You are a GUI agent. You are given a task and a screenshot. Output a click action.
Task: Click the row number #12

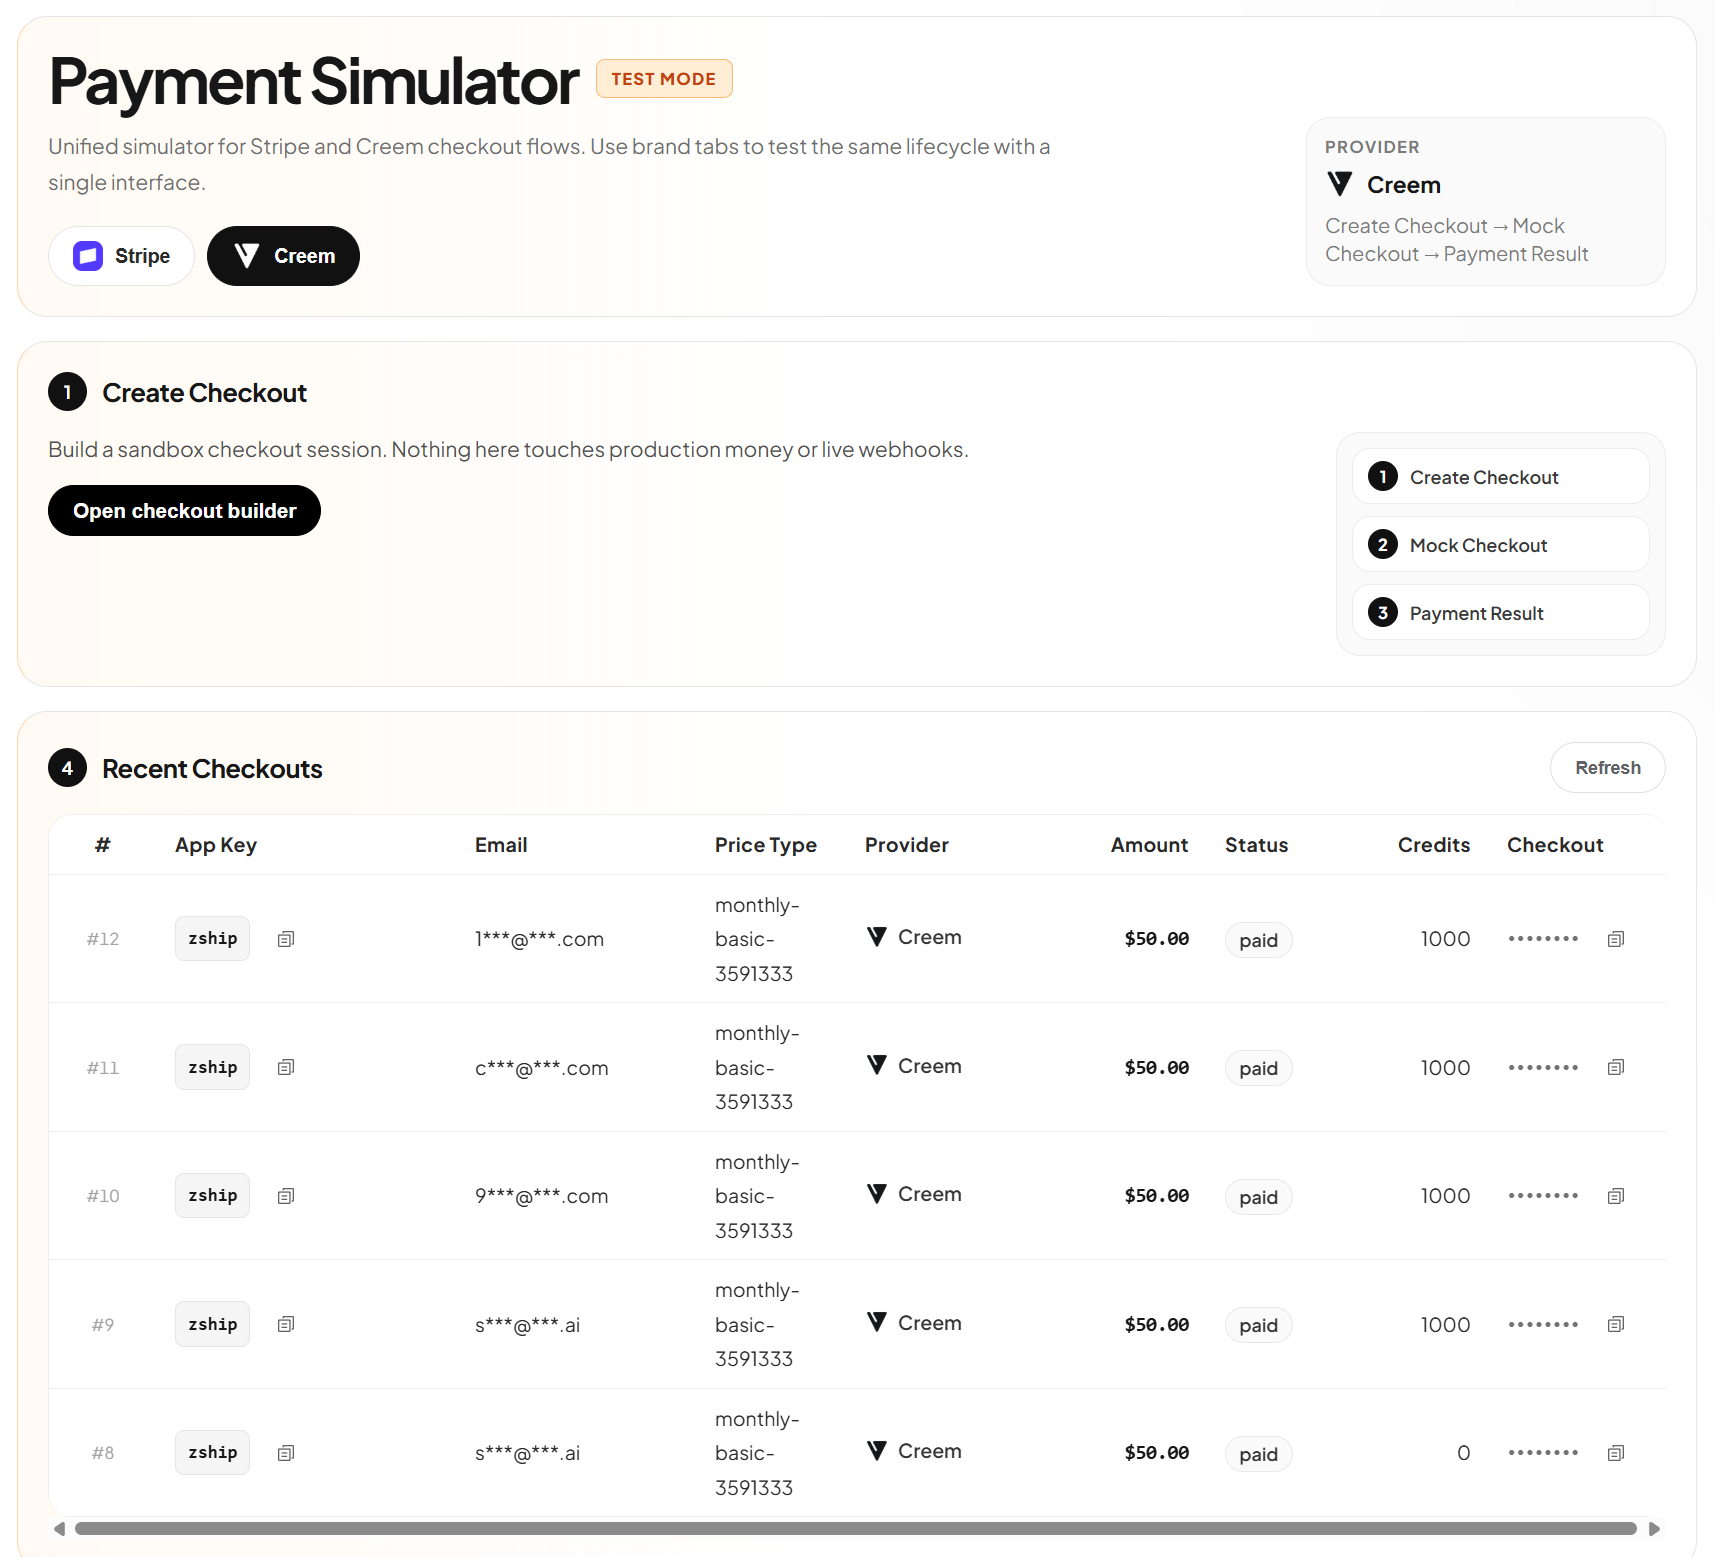pyautogui.click(x=103, y=939)
